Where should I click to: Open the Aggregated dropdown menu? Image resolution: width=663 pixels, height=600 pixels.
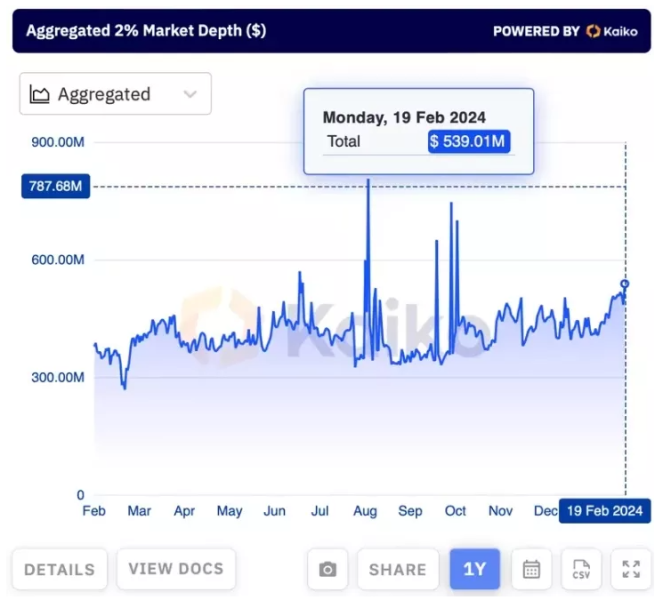point(115,94)
